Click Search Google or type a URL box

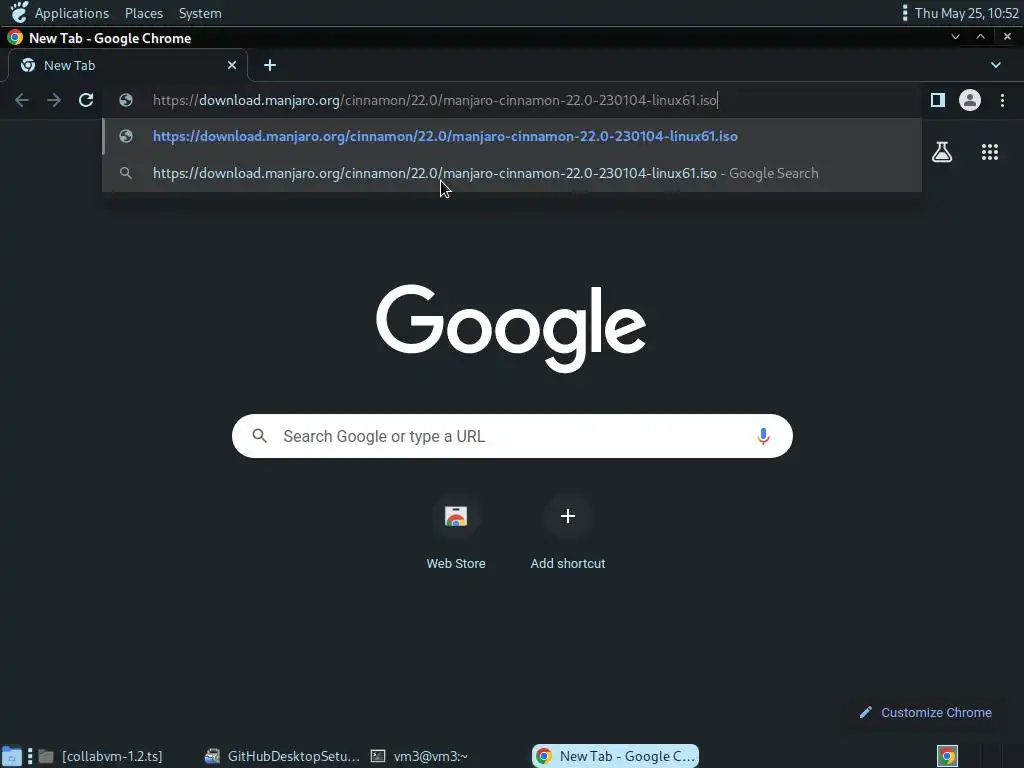(x=512, y=436)
